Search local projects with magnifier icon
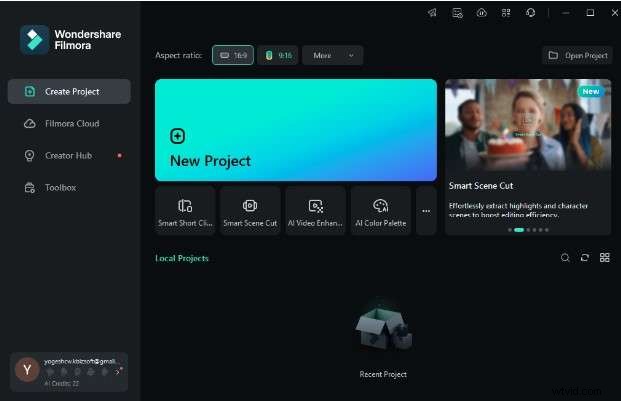This screenshot has width=621, height=401. coord(565,258)
